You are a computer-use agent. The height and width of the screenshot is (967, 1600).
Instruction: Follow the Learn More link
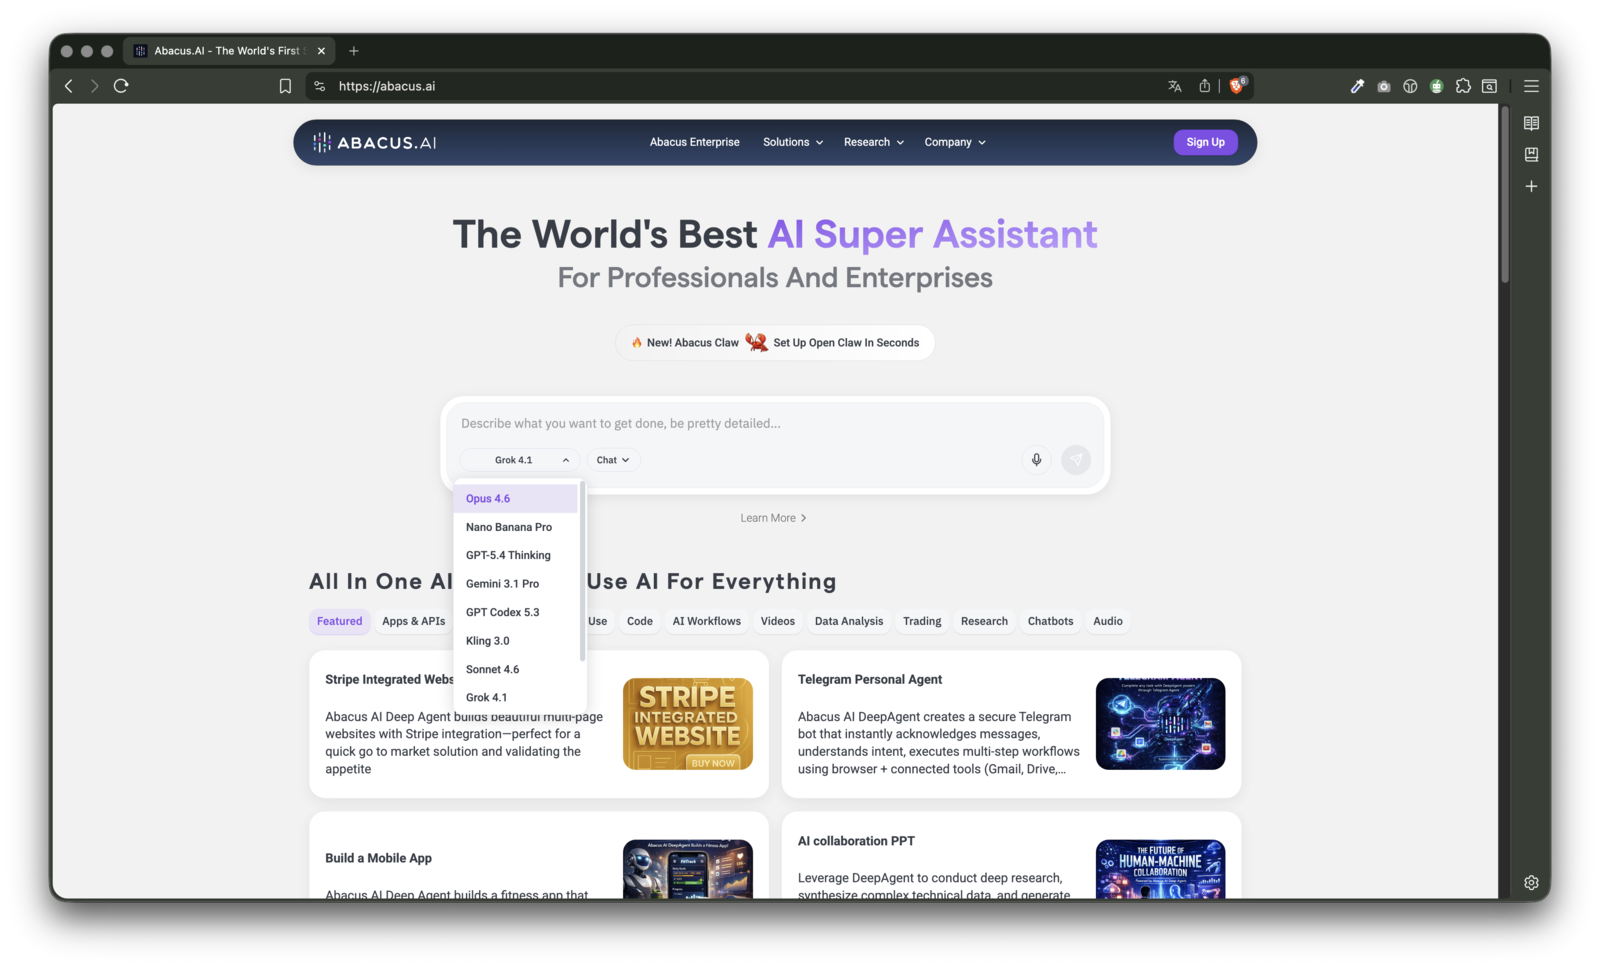(773, 518)
